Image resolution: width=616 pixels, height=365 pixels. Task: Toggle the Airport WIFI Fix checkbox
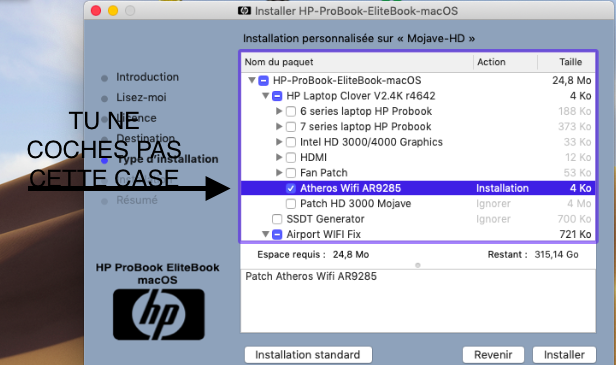tap(277, 235)
